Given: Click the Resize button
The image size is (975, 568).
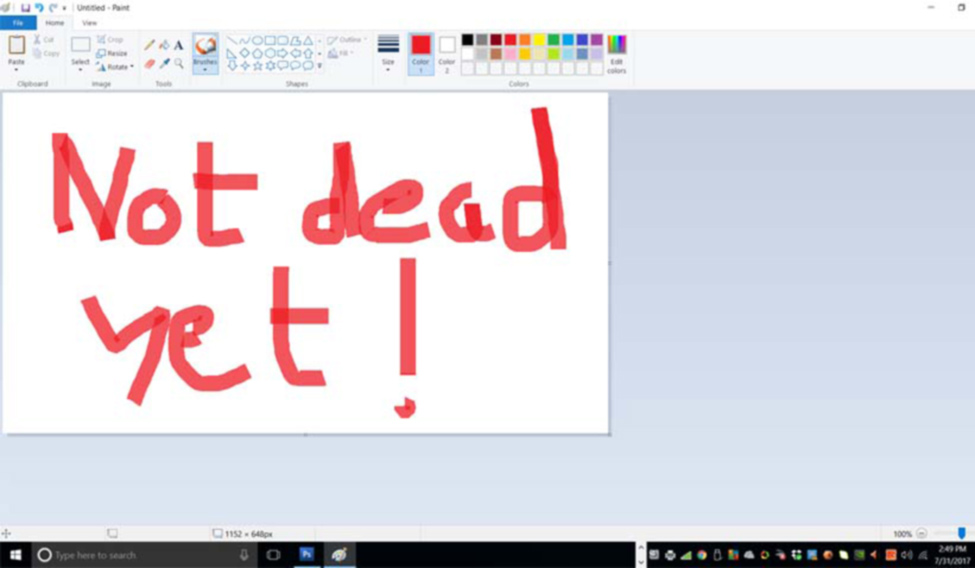Looking at the screenshot, I should [112, 54].
